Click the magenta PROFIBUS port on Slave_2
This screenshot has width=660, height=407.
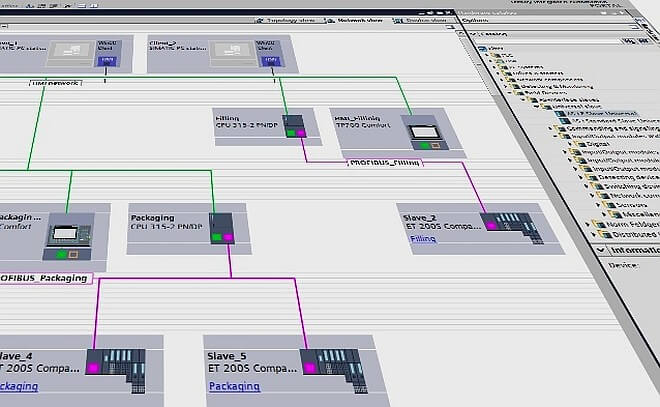pyautogui.click(x=491, y=226)
